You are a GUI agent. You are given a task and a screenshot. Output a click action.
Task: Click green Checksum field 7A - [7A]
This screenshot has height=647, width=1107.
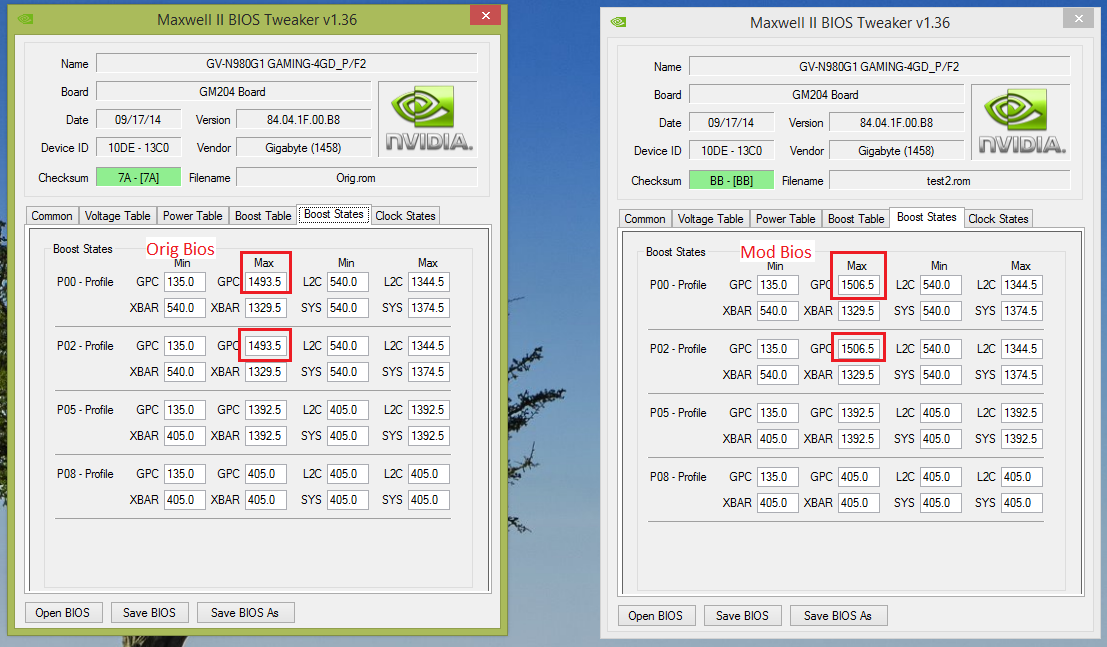coord(138,177)
